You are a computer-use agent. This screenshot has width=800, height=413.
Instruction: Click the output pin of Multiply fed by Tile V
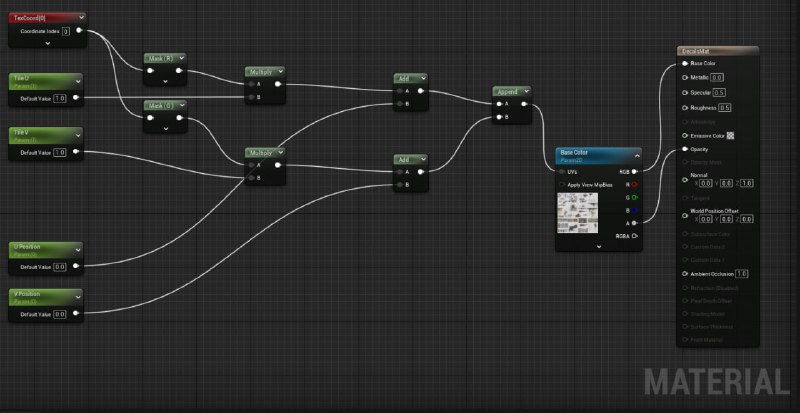coord(278,165)
